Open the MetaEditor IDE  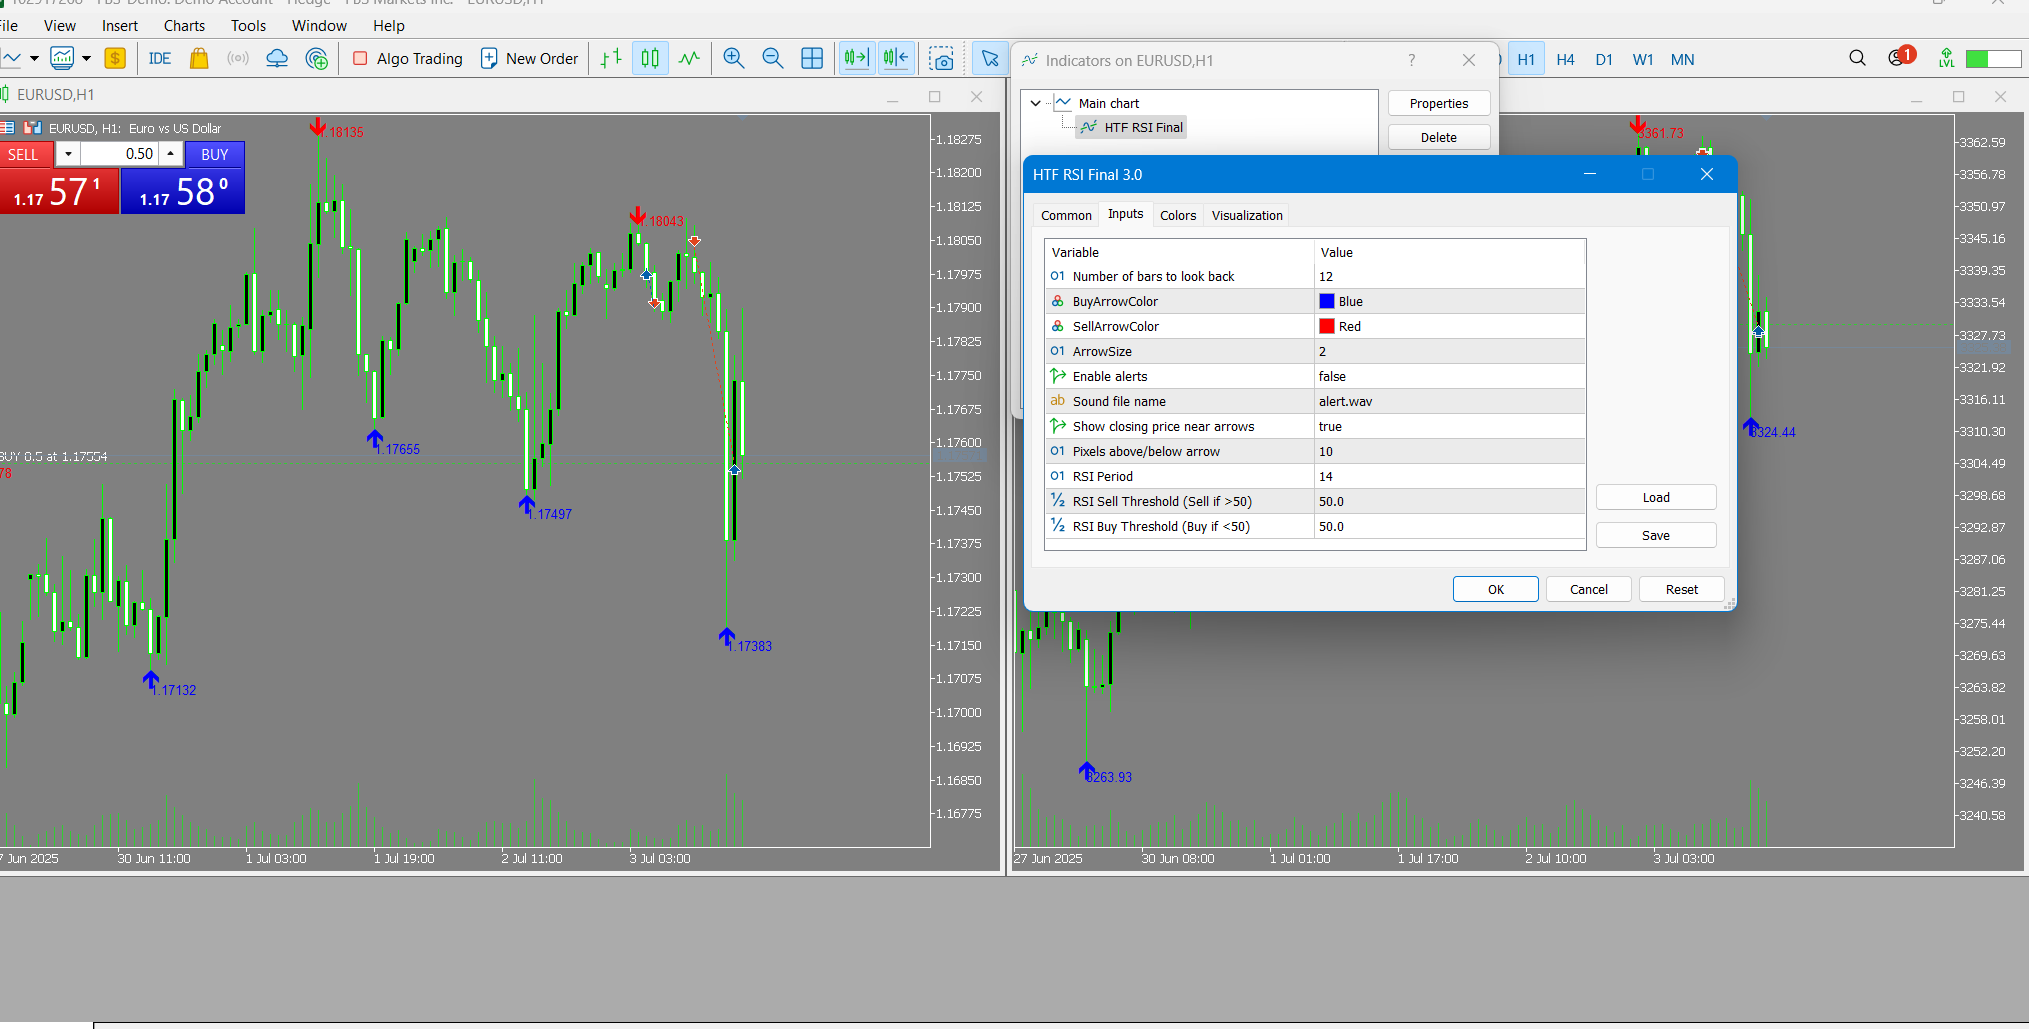tap(159, 59)
